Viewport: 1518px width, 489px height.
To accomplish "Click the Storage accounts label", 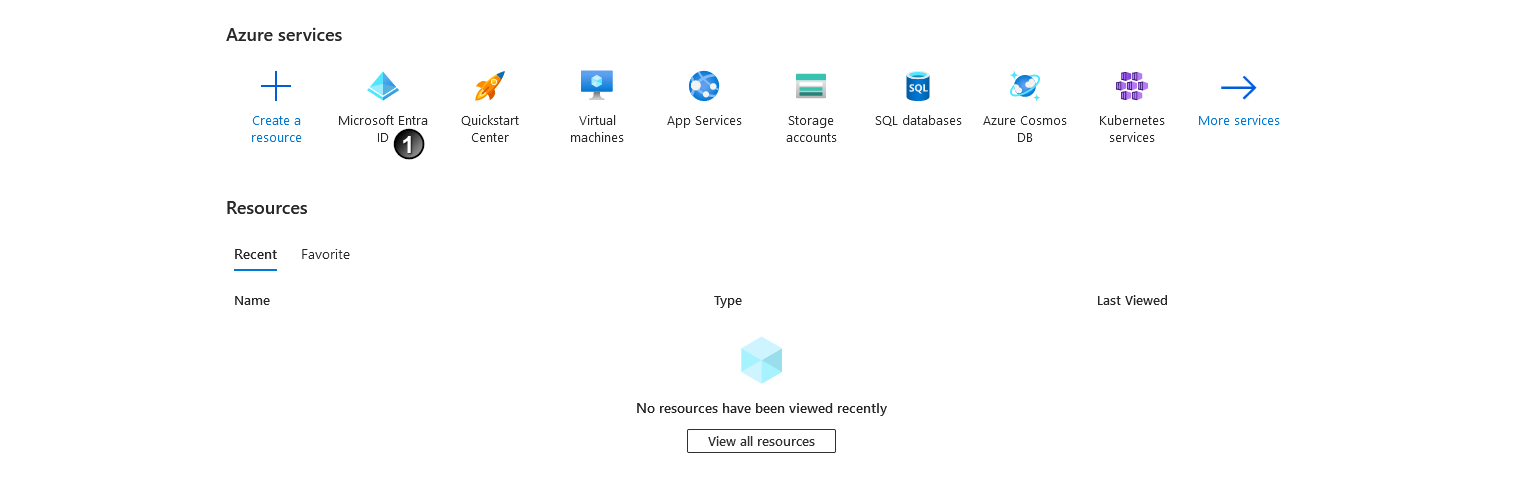I will [811, 129].
